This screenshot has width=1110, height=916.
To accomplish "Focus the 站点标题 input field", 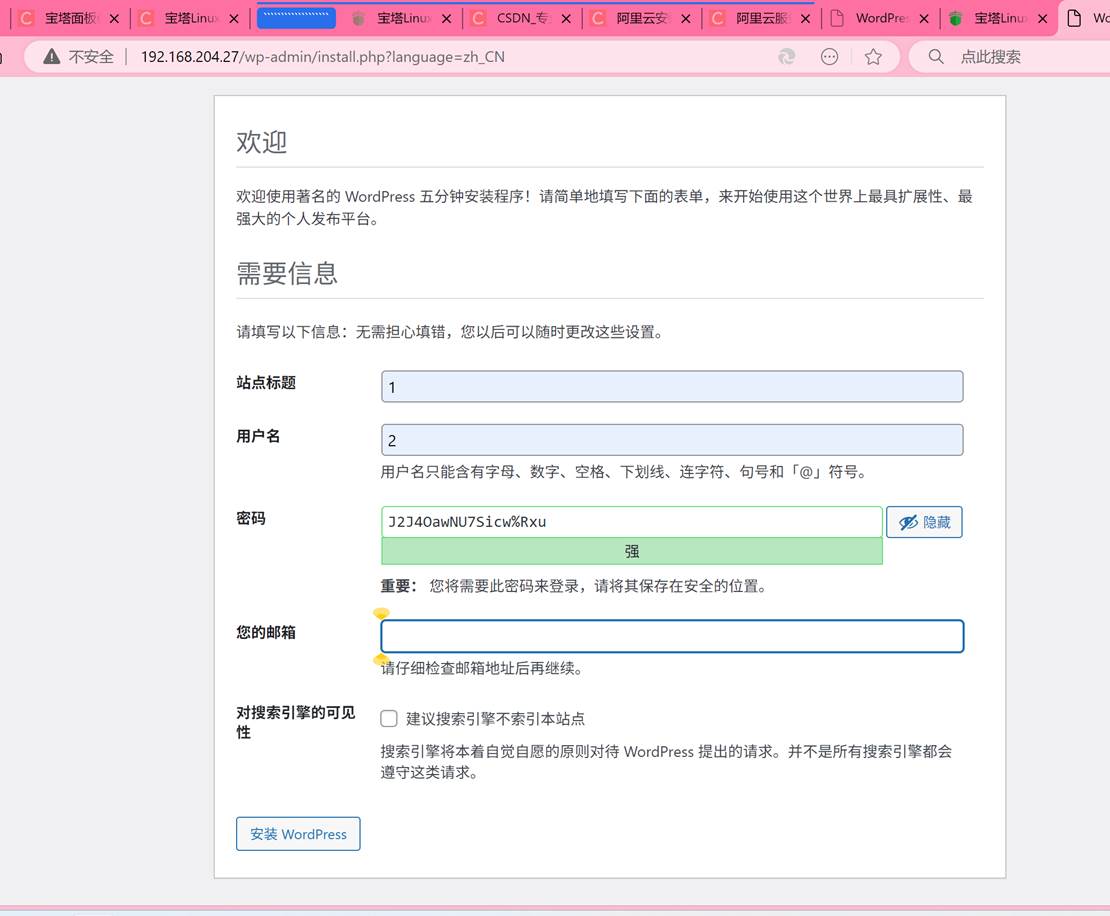I will tap(672, 387).
